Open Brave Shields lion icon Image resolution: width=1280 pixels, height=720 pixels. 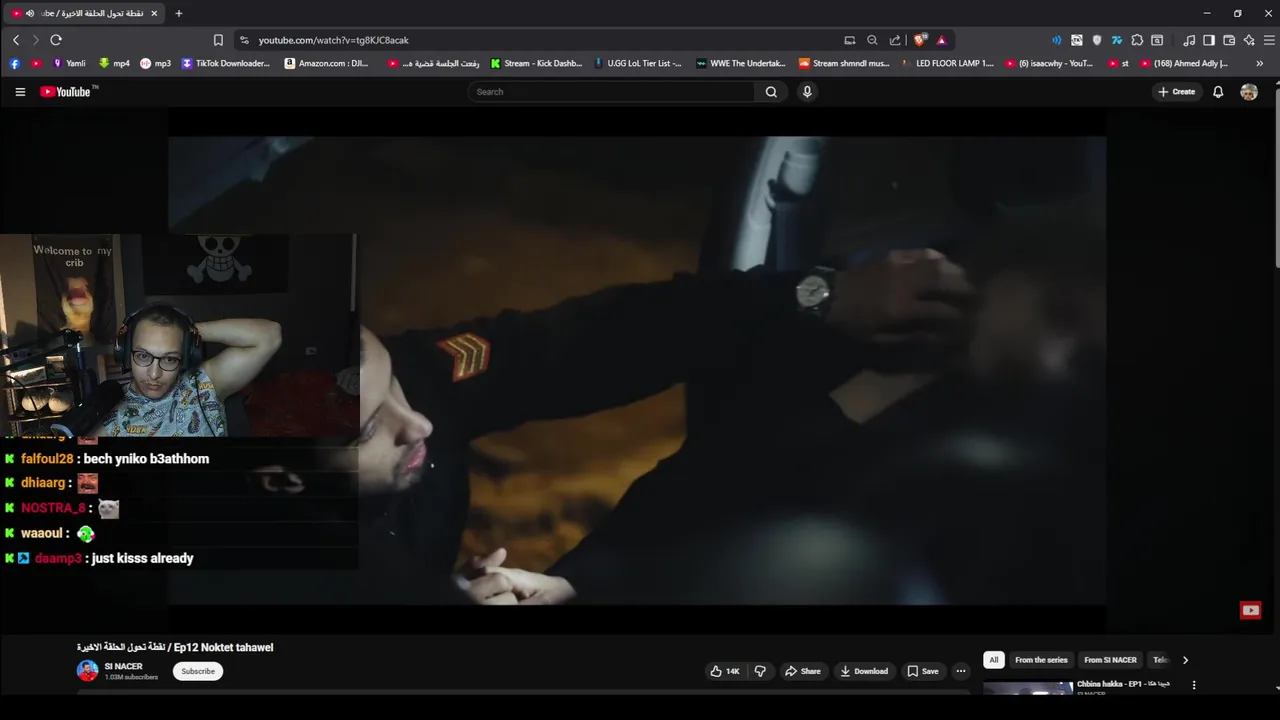[920, 40]
